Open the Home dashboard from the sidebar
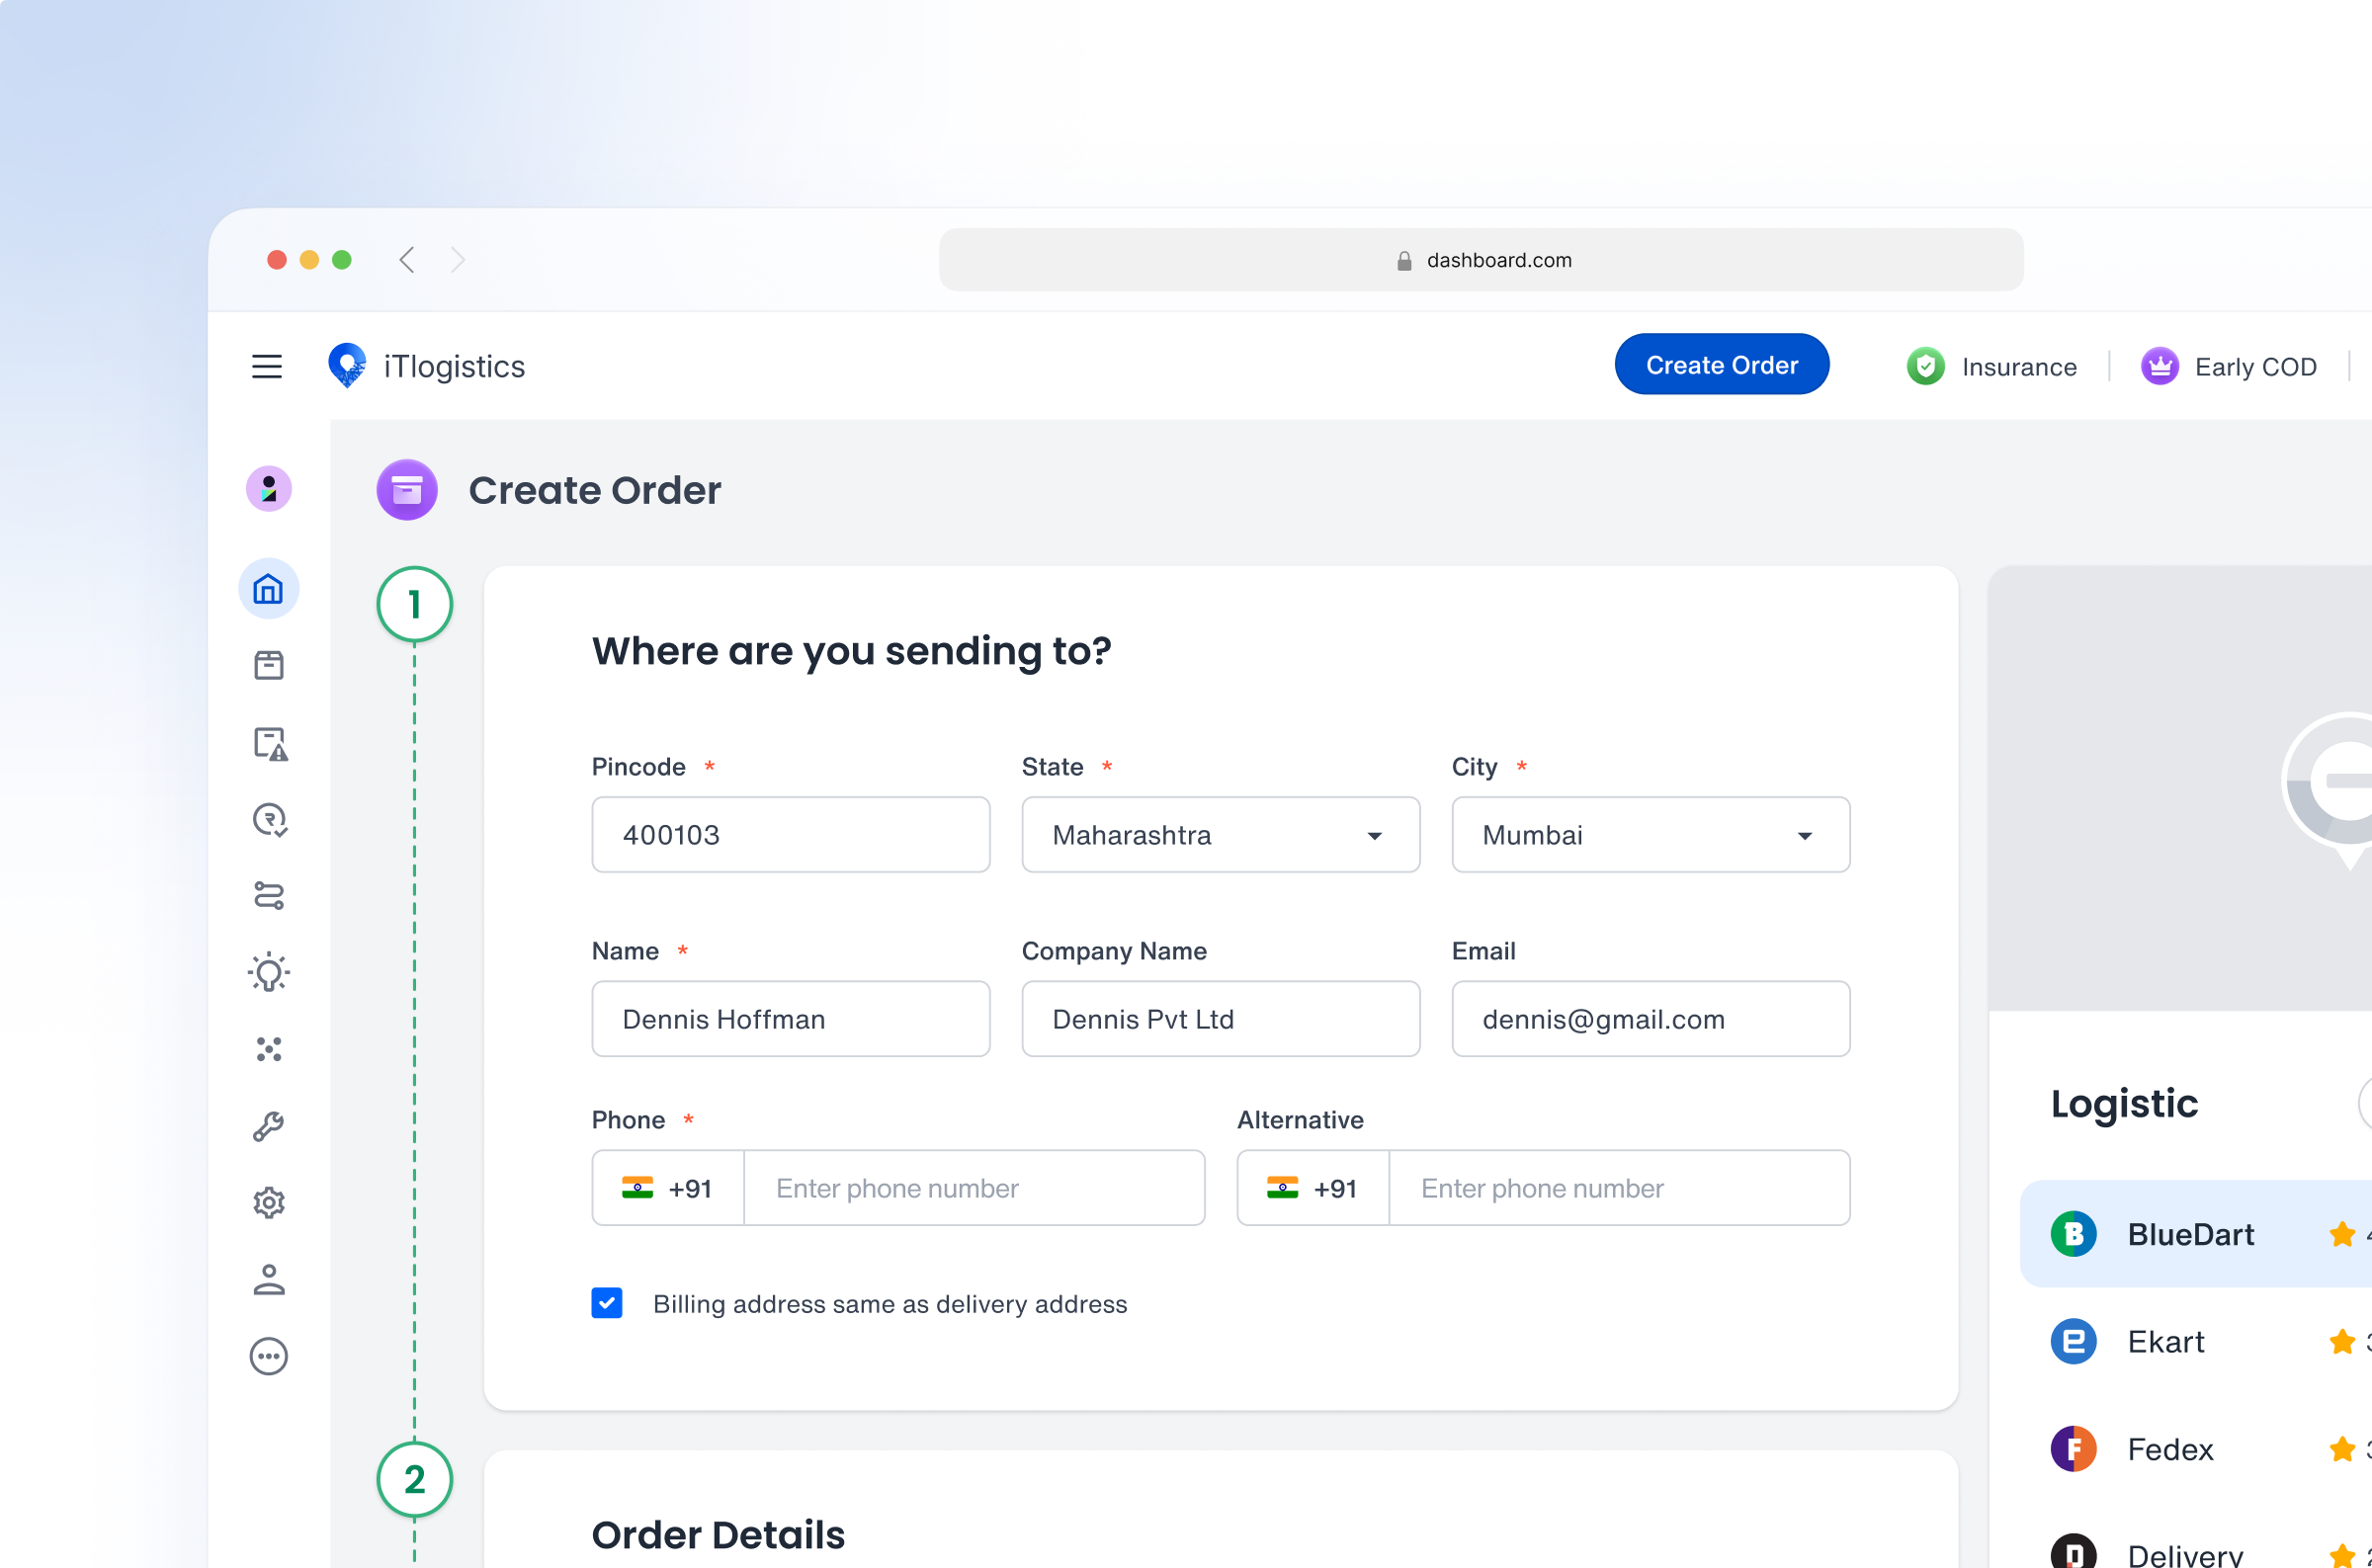Screen dimensions: 2372x1568 268,589
